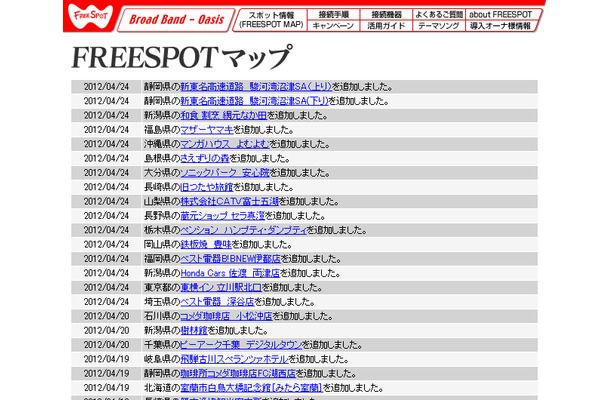Image resolution: width=610 pixels, height=400 pixels.
Task: Open link 新東名高速道路 駿河湾沼津SA(上り)
Action: 256,86
